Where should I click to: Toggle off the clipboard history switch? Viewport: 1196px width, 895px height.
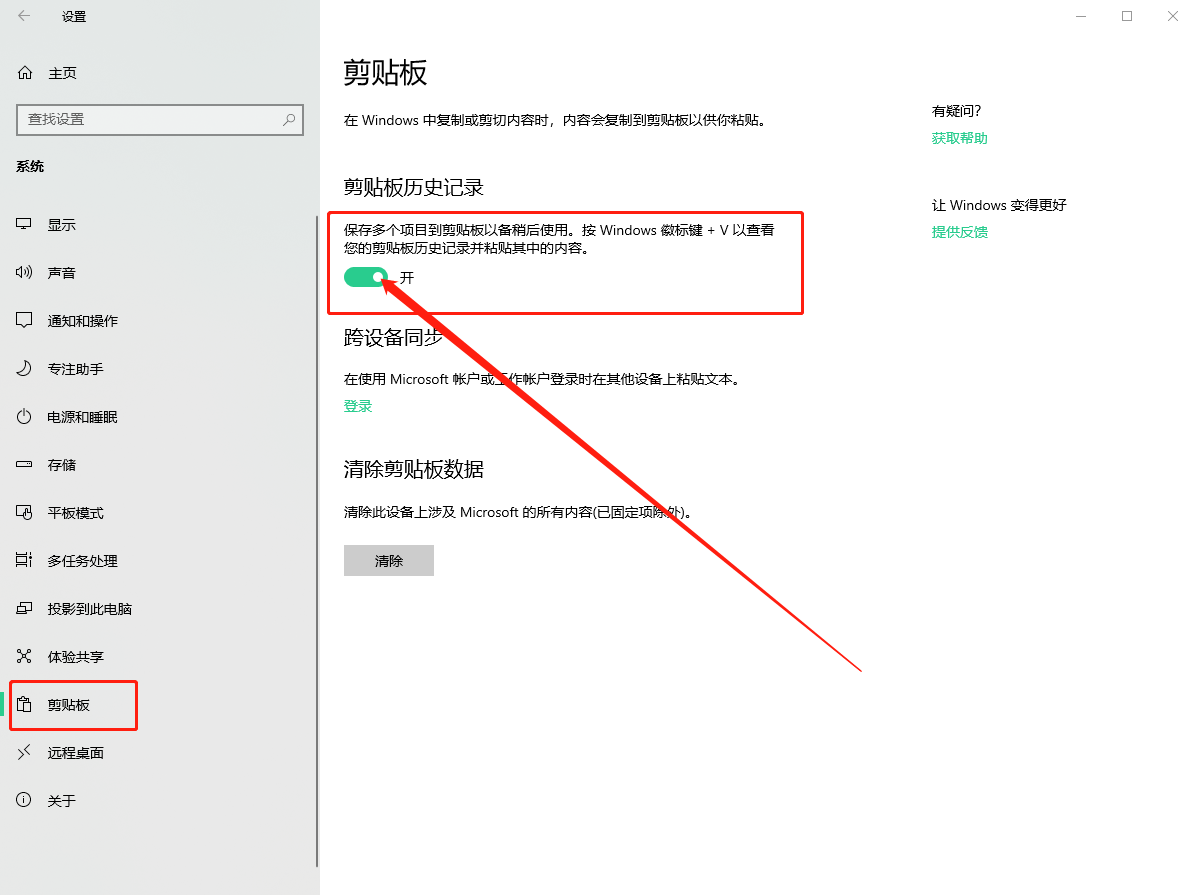(x=366, y=277)
